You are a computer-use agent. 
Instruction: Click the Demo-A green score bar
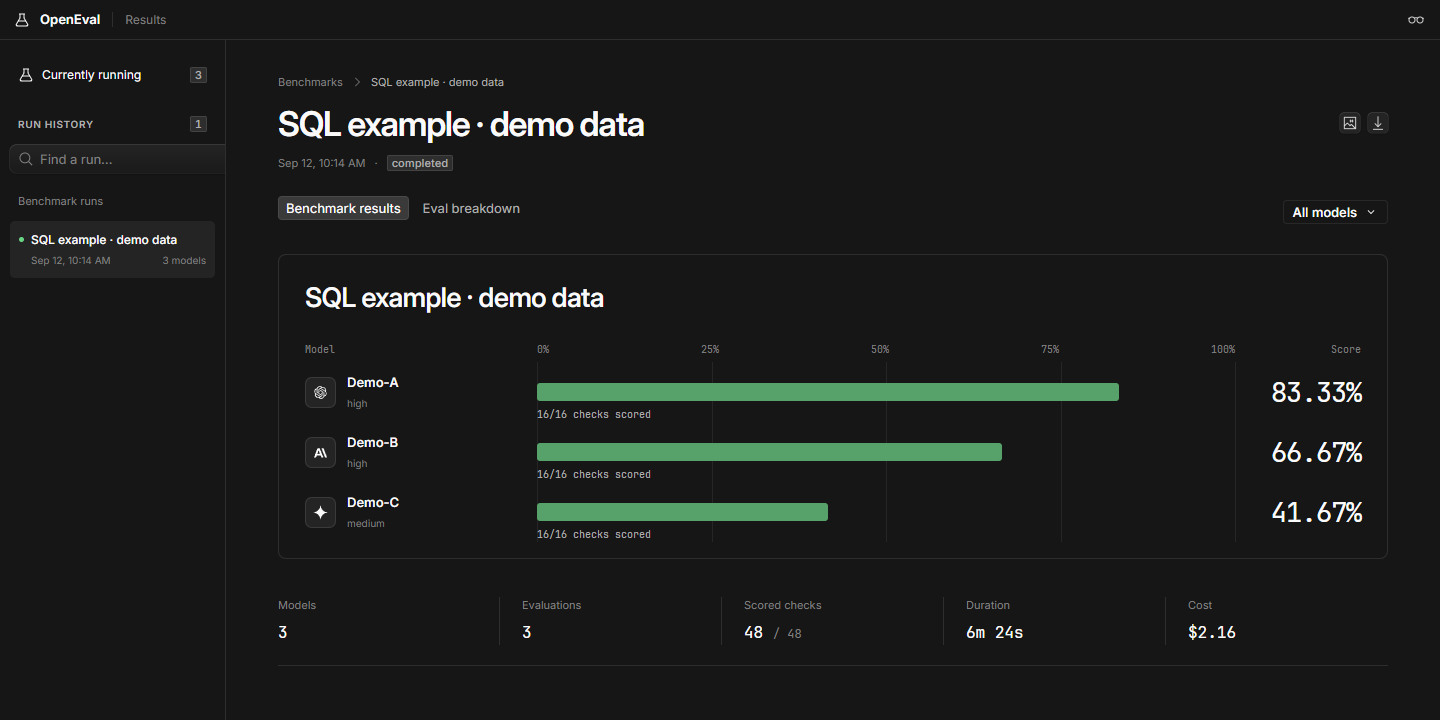(x=828, y=392)
